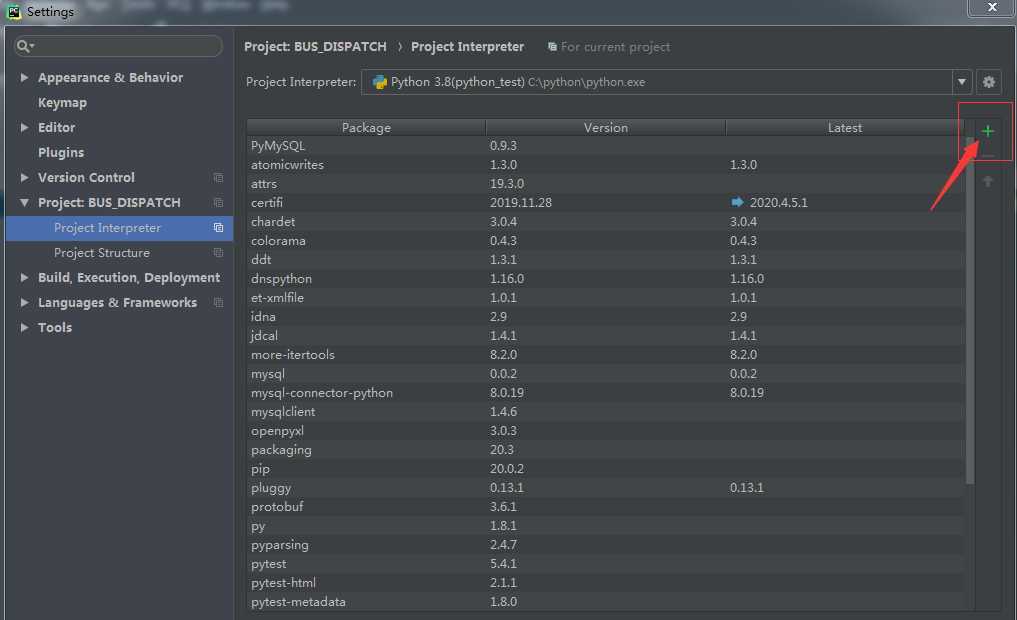
Task: Select the pytest-metadata package row
Action: (605, 602)
